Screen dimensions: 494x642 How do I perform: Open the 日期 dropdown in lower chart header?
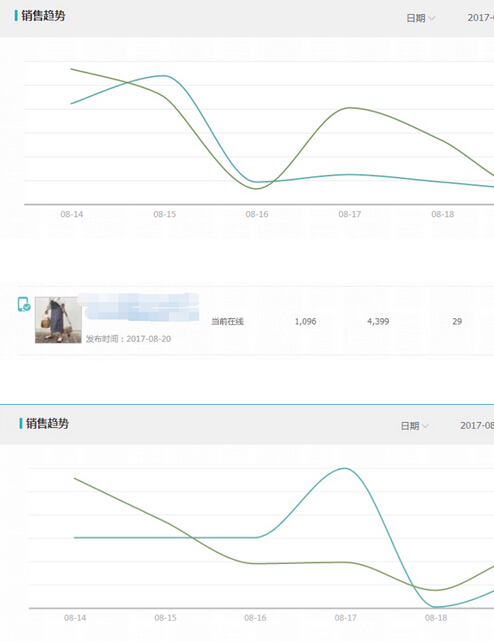(415, 426)
